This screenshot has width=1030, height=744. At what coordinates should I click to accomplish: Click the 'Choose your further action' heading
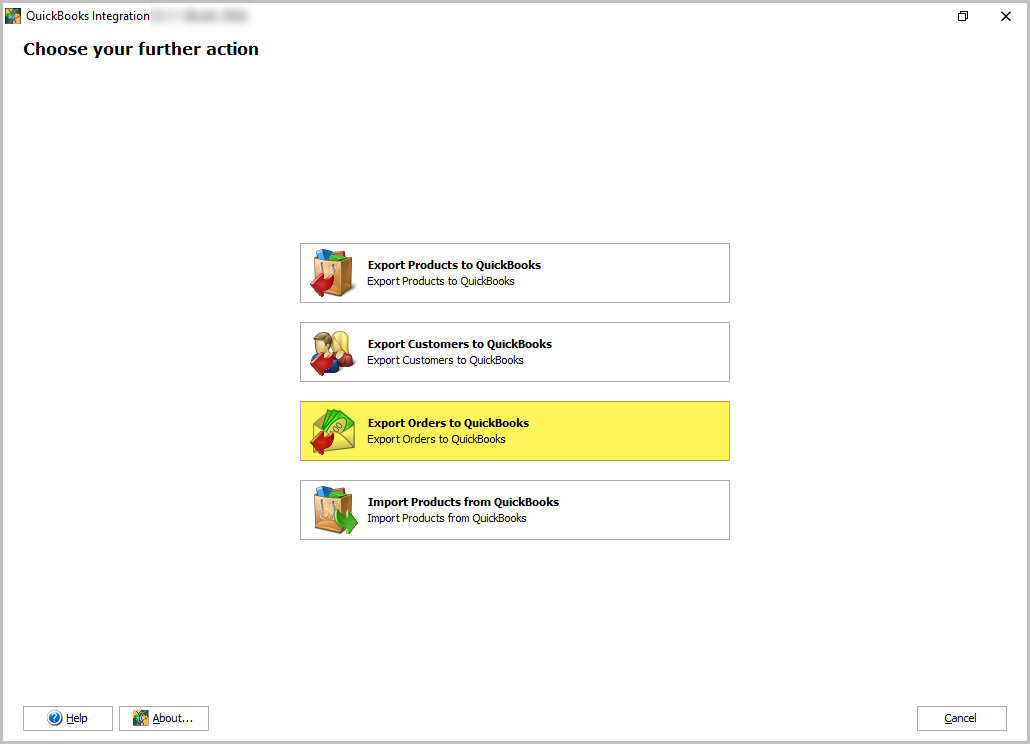pos(141,49)
